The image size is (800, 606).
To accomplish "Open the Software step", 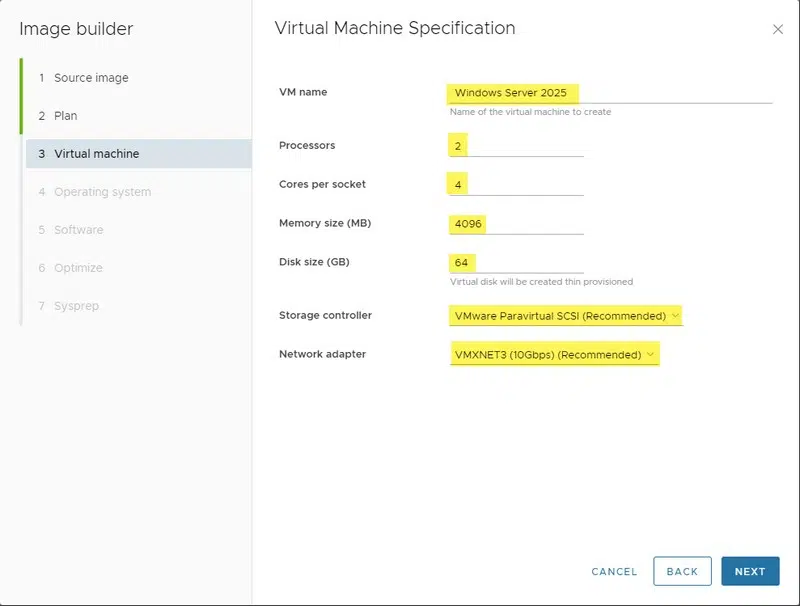I will pyautogui.click(x=78, y=230).
